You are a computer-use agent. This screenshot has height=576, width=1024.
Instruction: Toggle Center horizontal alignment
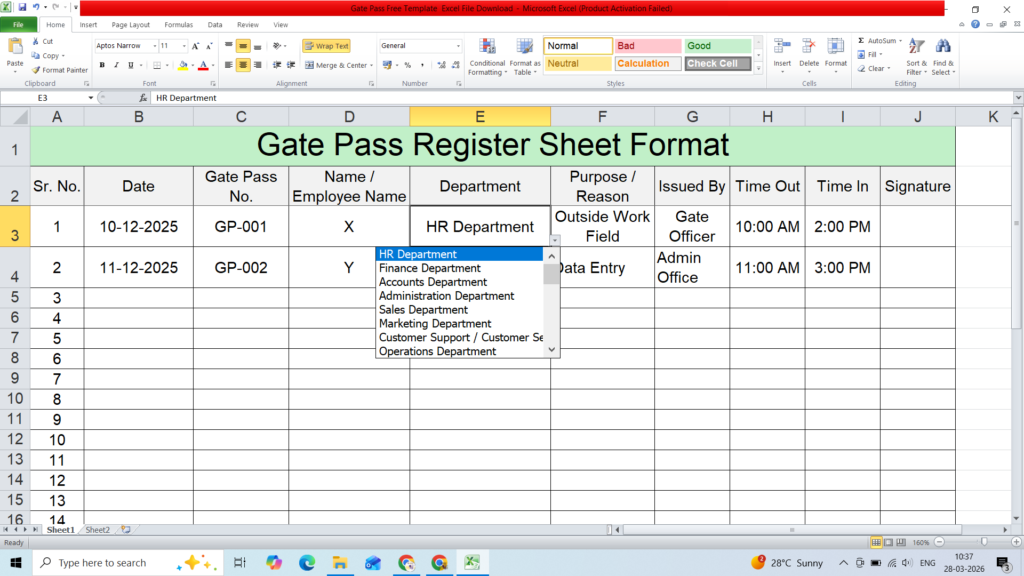coord(243,65)
